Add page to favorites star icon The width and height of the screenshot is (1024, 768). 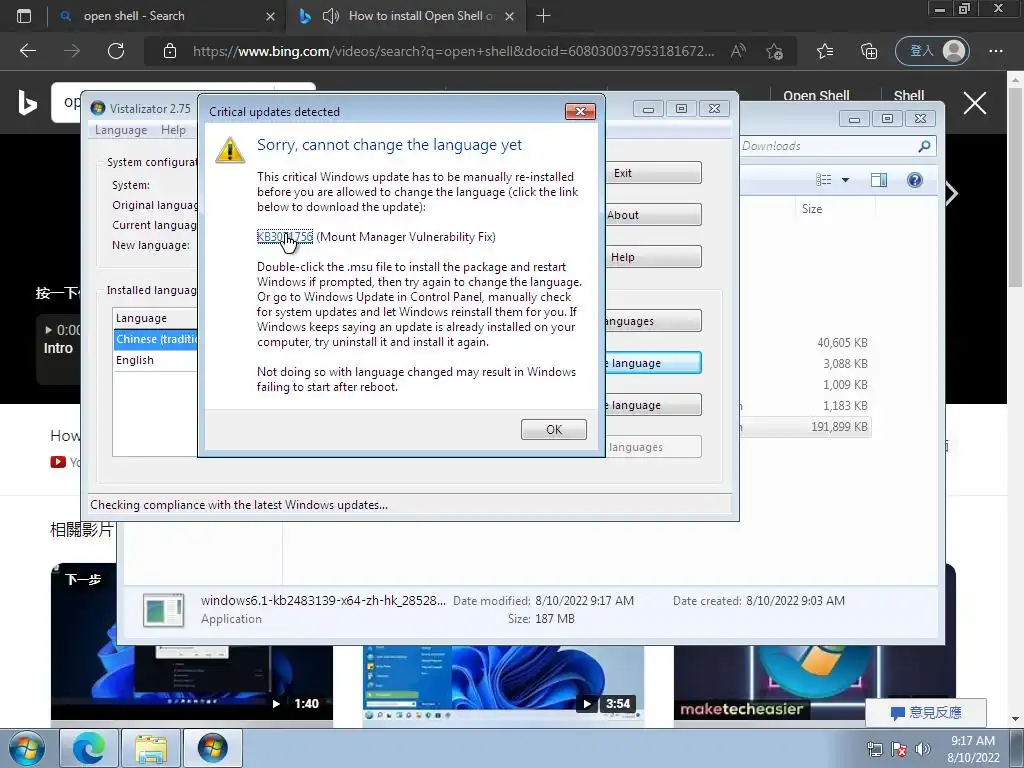[775, 51]
